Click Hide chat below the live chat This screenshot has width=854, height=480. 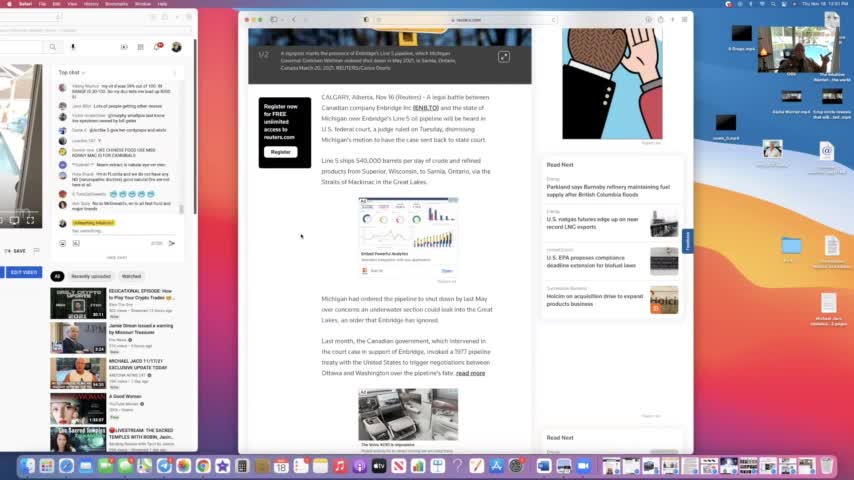click(x=117, y=258)
